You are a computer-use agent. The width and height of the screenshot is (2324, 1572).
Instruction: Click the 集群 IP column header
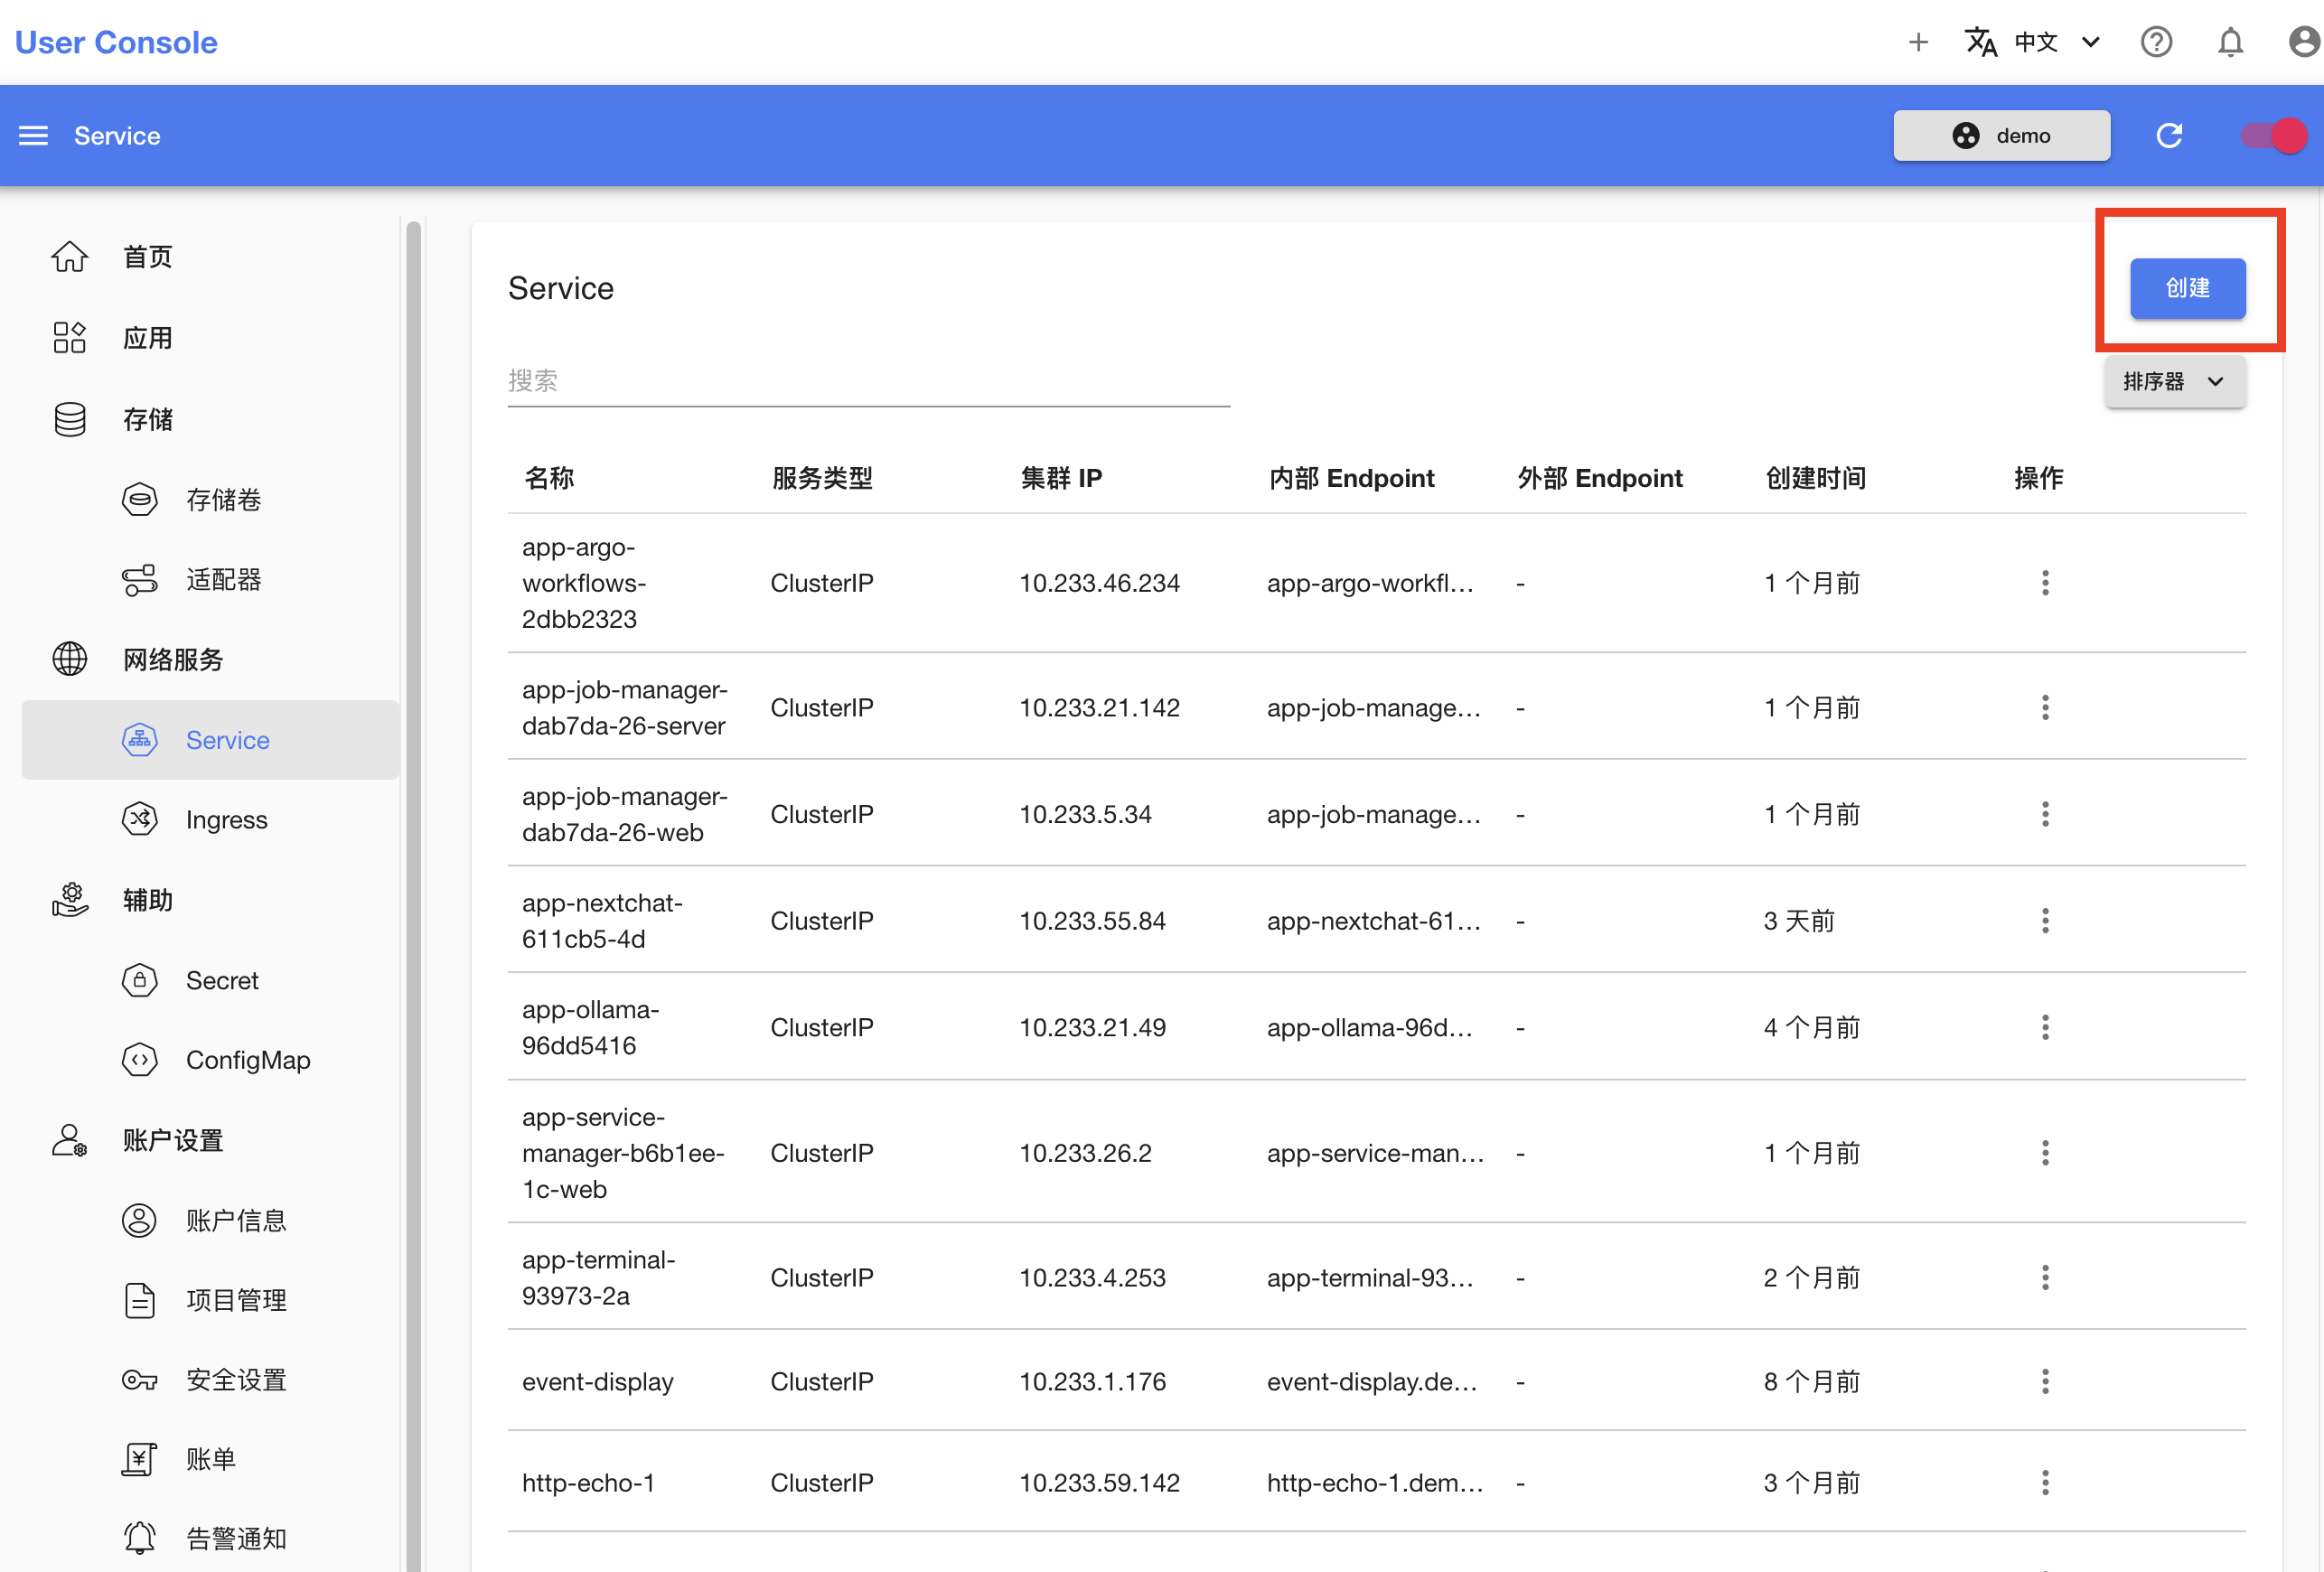pos(1061,478)
